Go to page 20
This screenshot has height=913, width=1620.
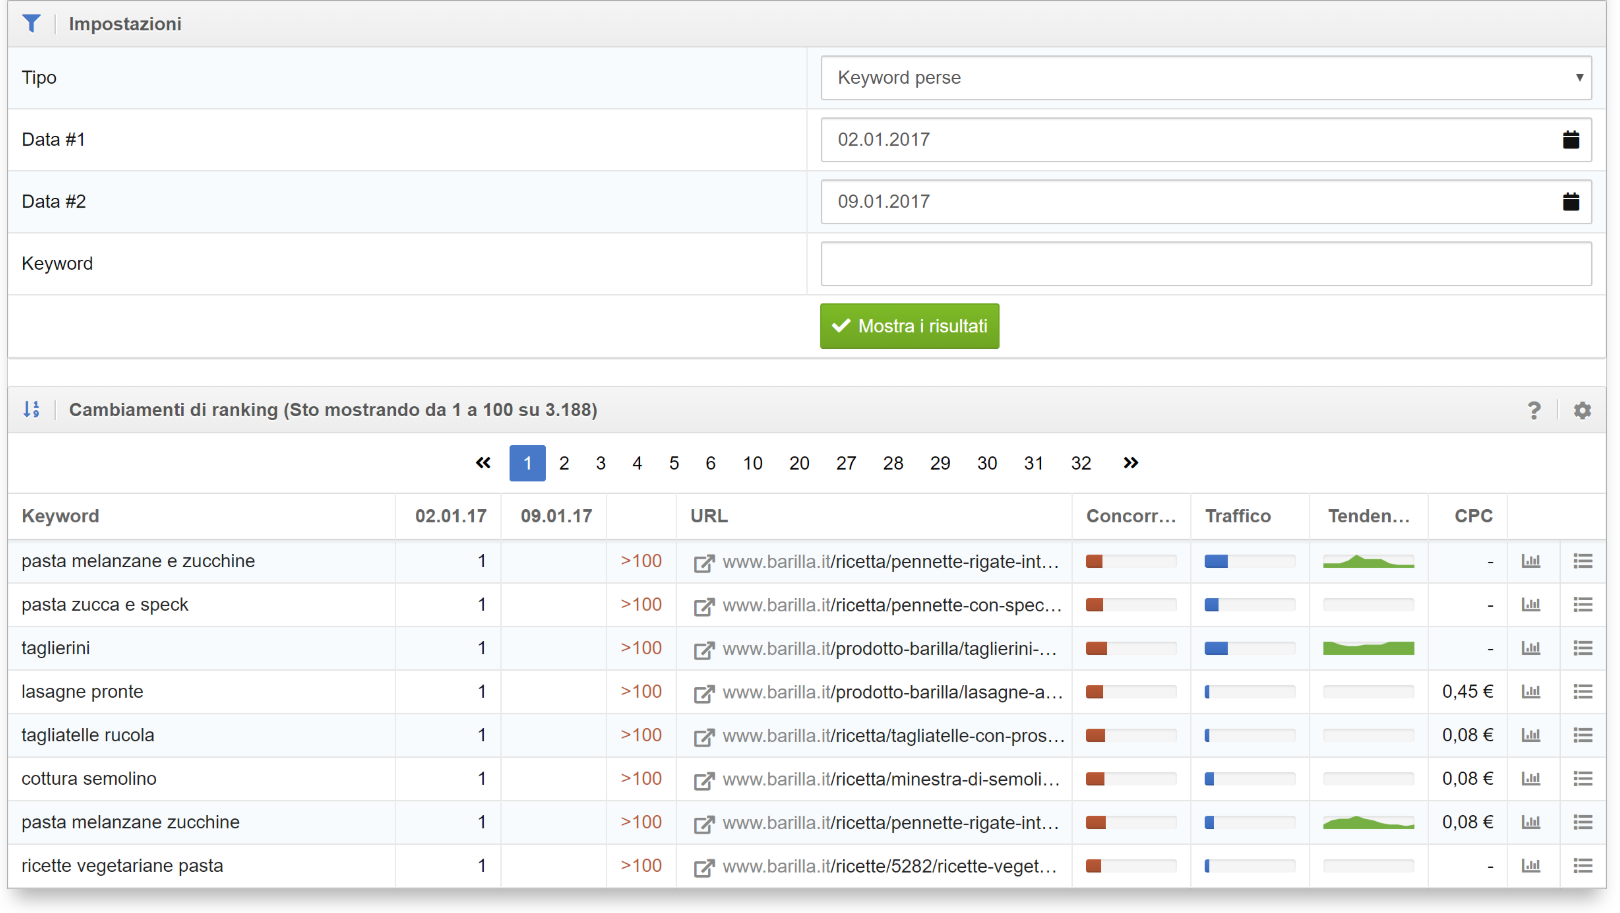tap(799, 463)
